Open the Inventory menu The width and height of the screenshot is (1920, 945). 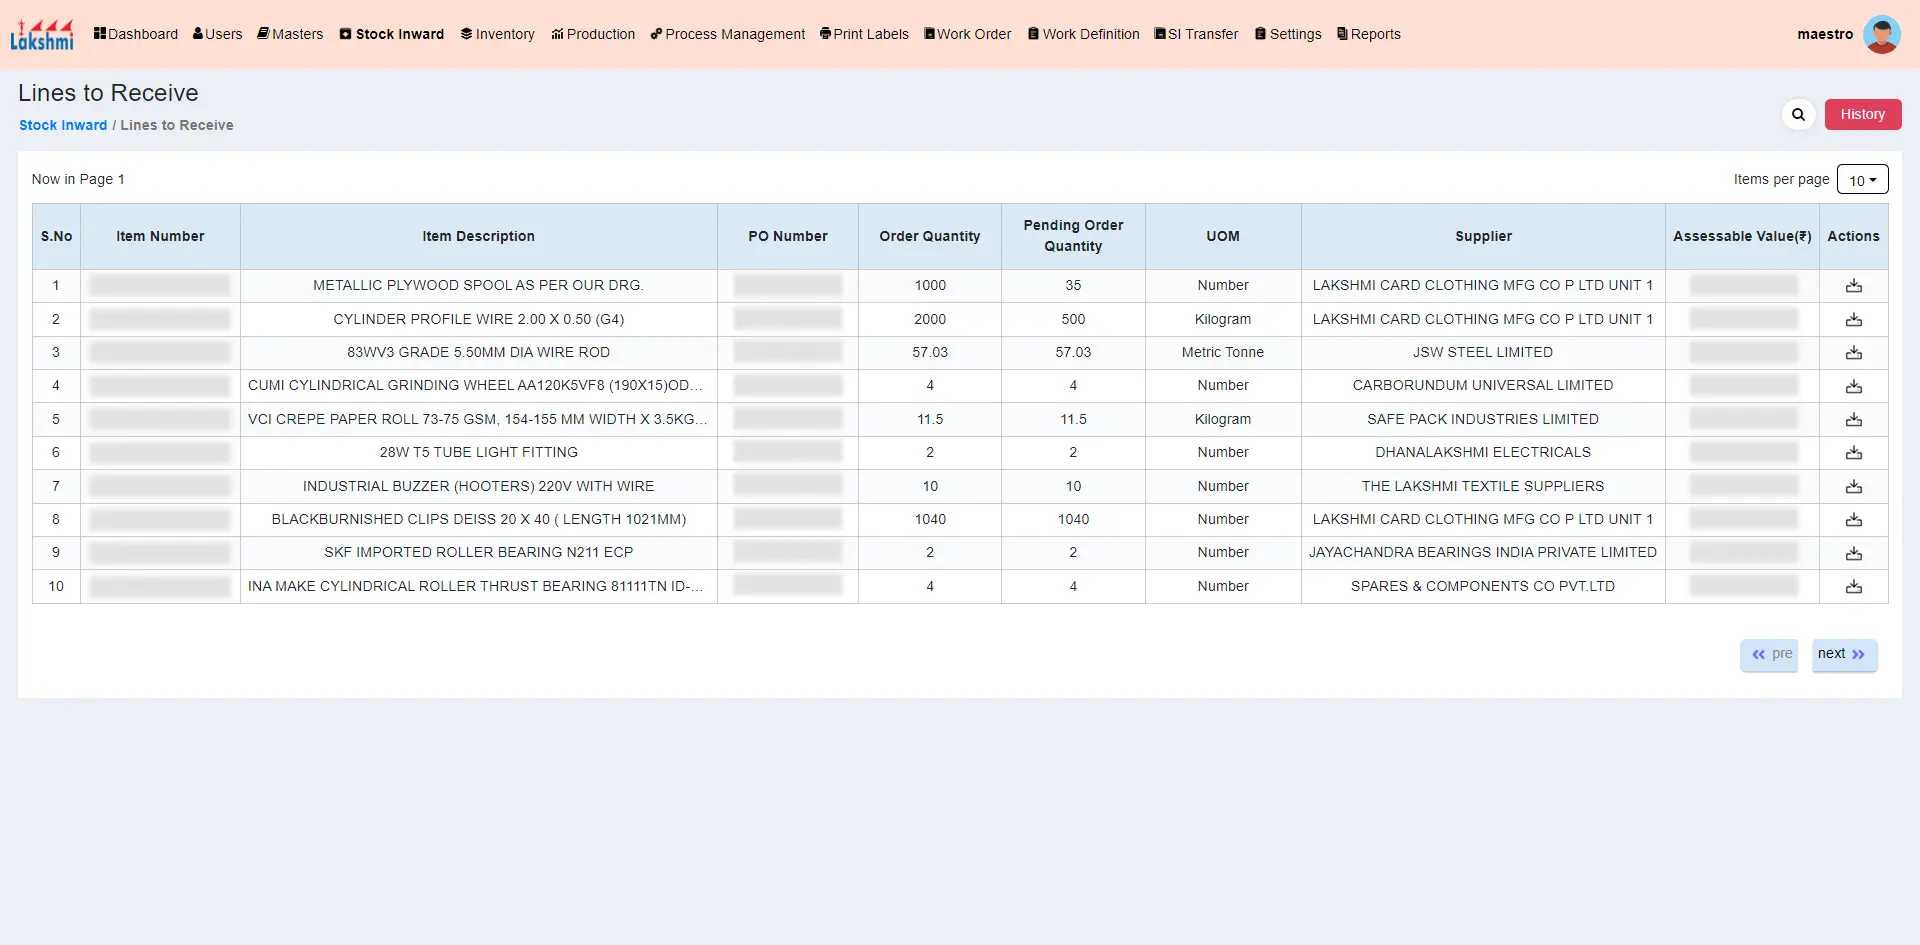click(x=497, y=34)
